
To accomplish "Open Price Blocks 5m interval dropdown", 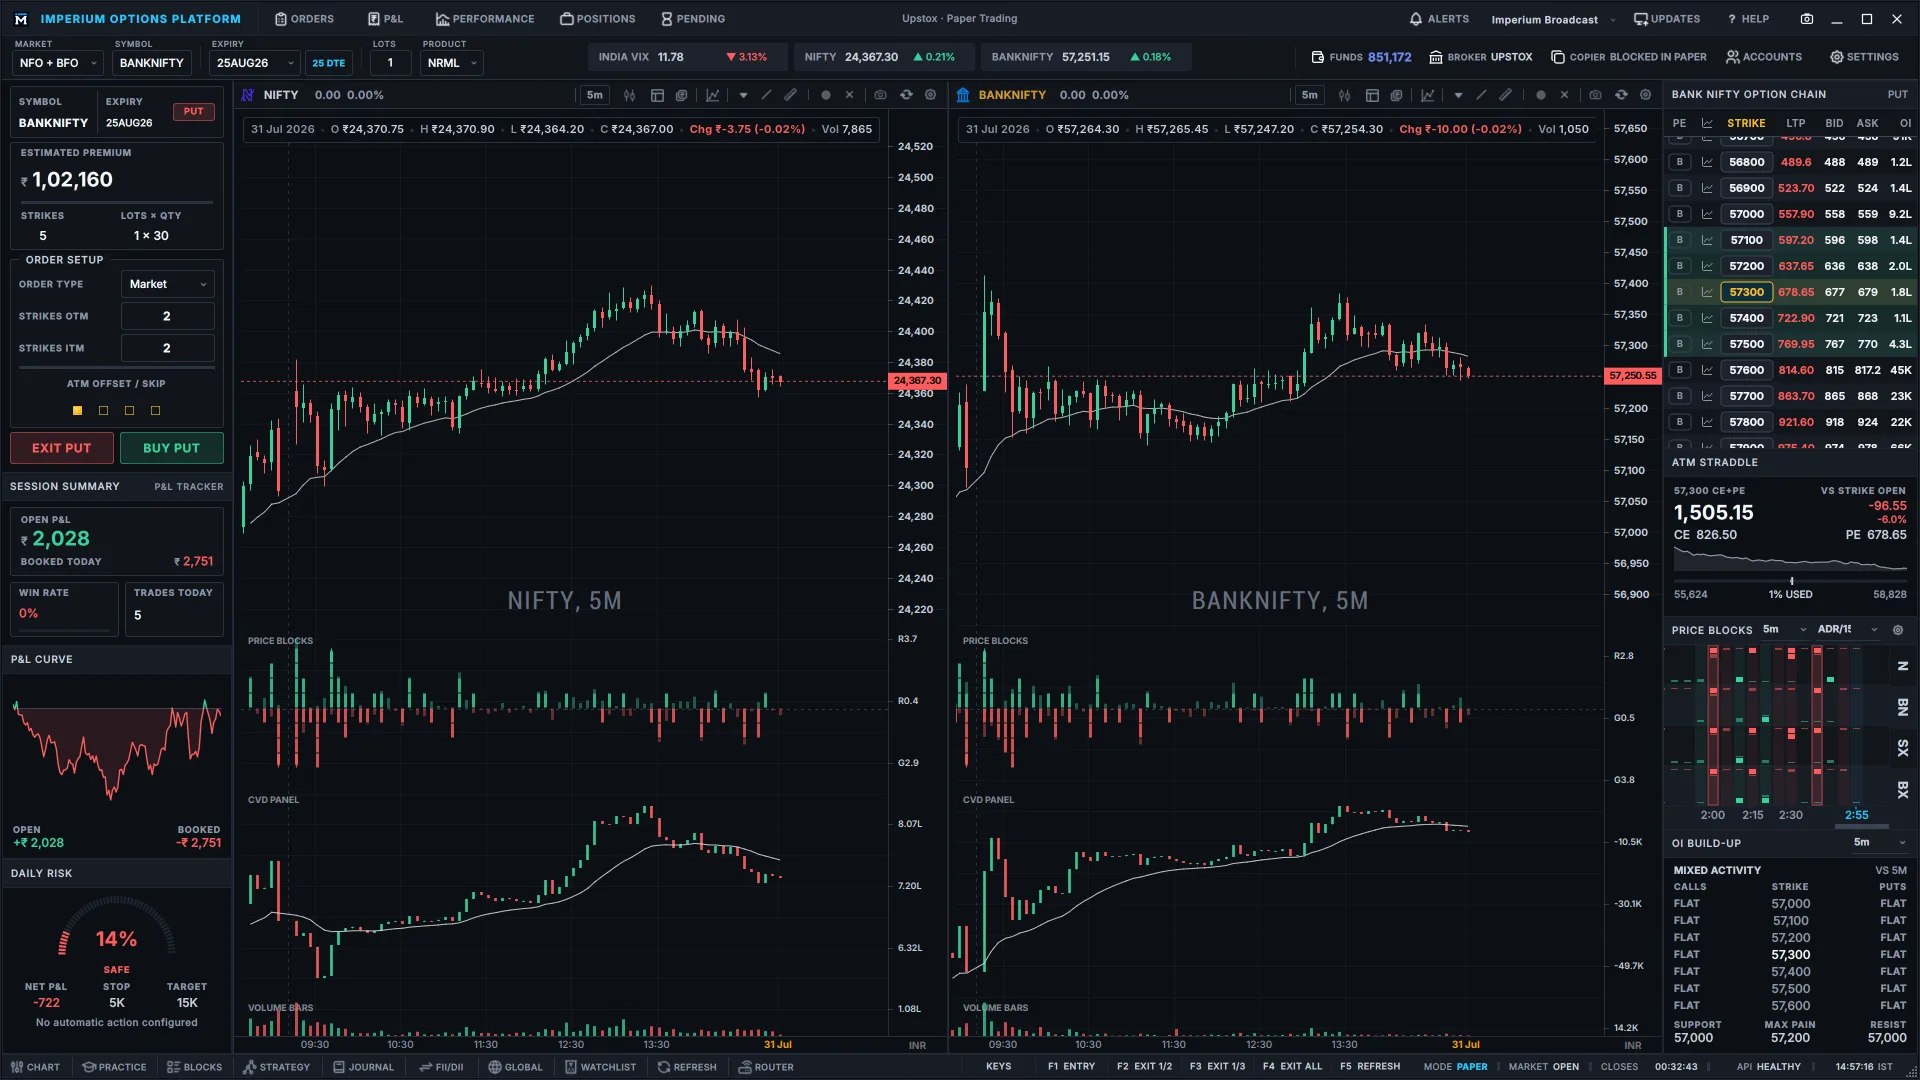I will (1785, 630).
